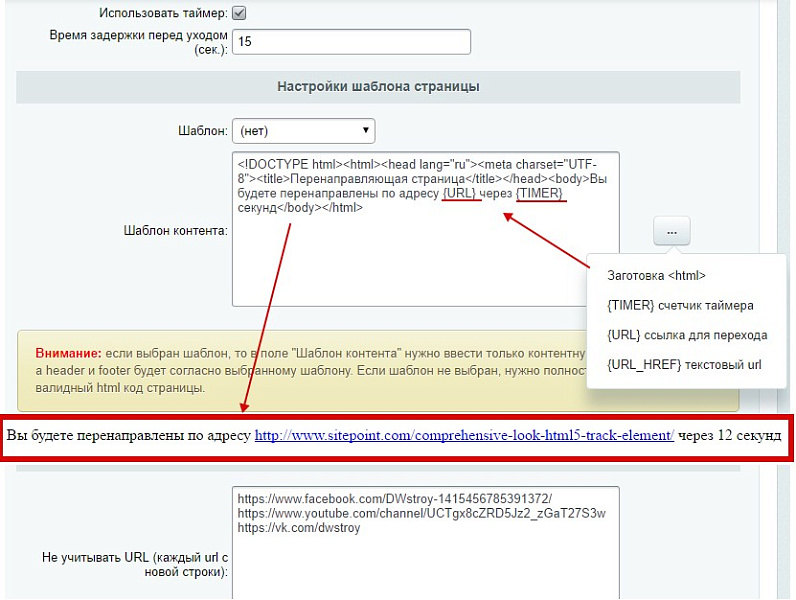Click the 'Шаблон контента:' label
796x600 pixels.
pyautogui.click(x=176, y=230)
